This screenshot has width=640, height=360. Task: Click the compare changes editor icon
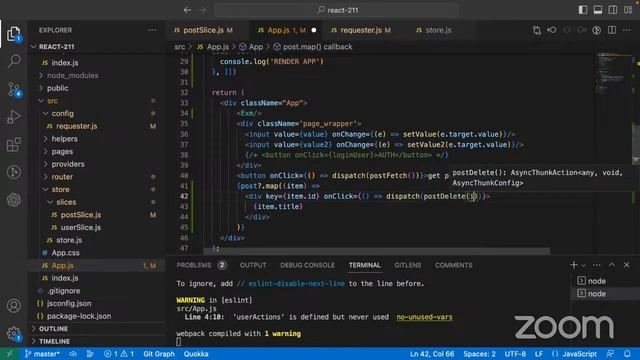click(537, 30)
